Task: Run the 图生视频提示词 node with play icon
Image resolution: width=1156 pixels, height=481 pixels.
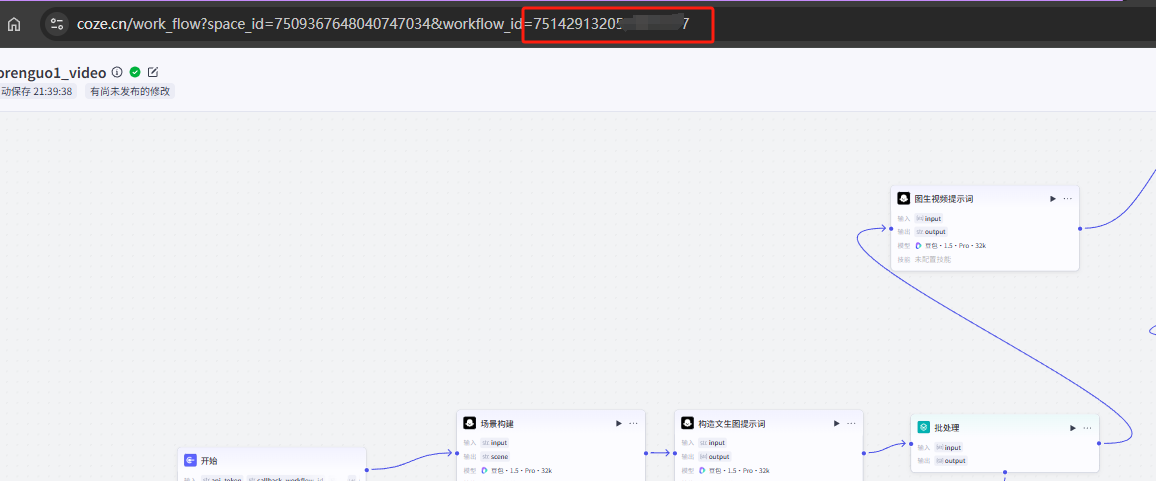Action: (1053, 199)
